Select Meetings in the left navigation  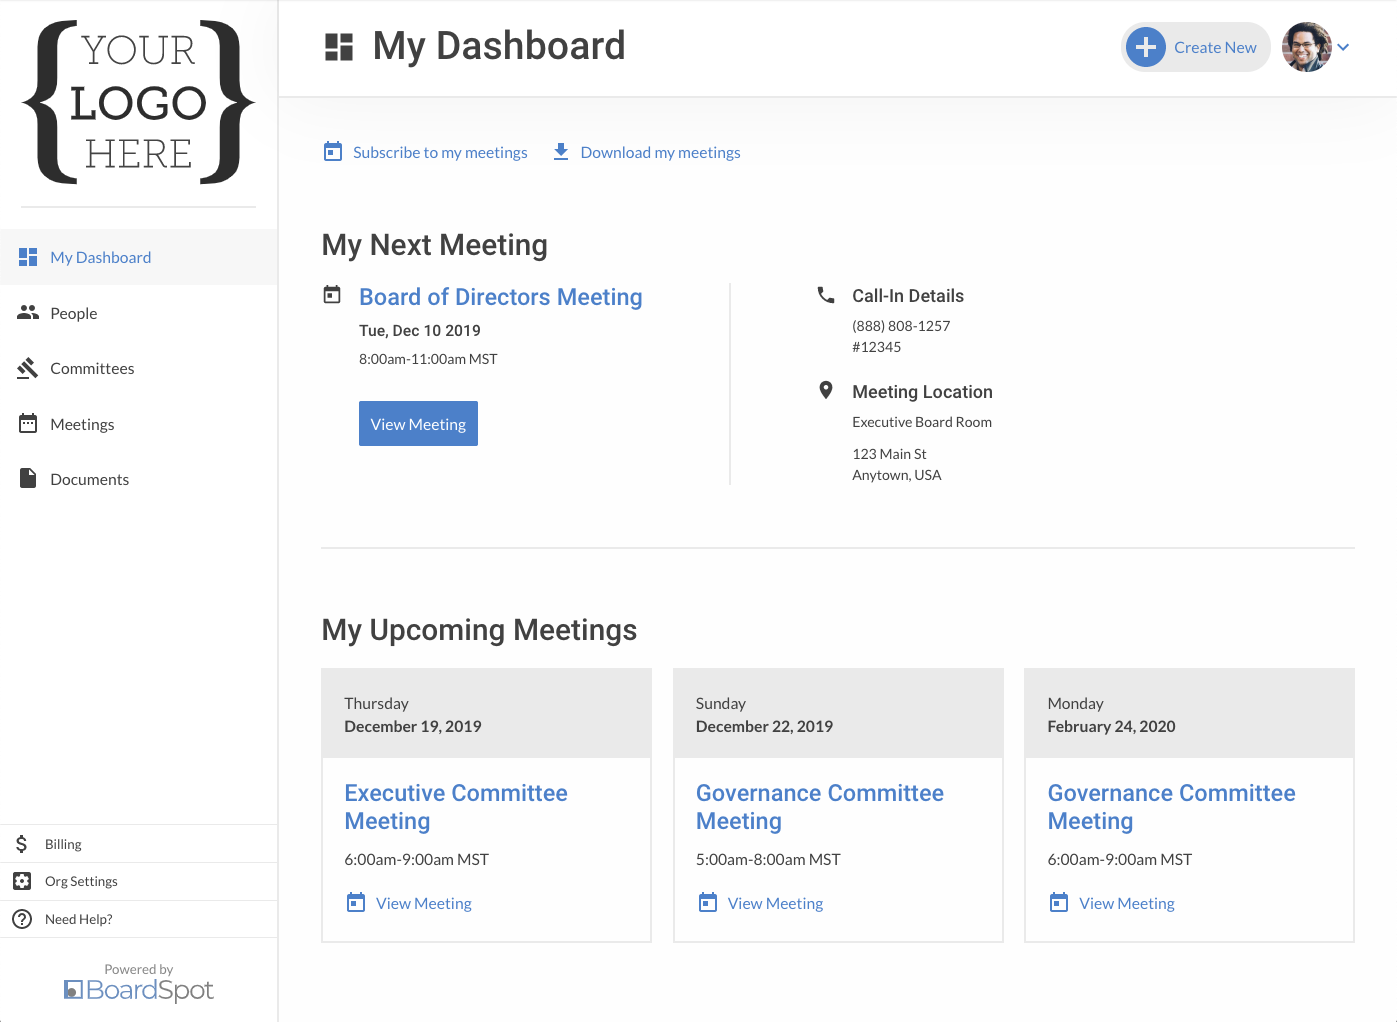(82, 423)
